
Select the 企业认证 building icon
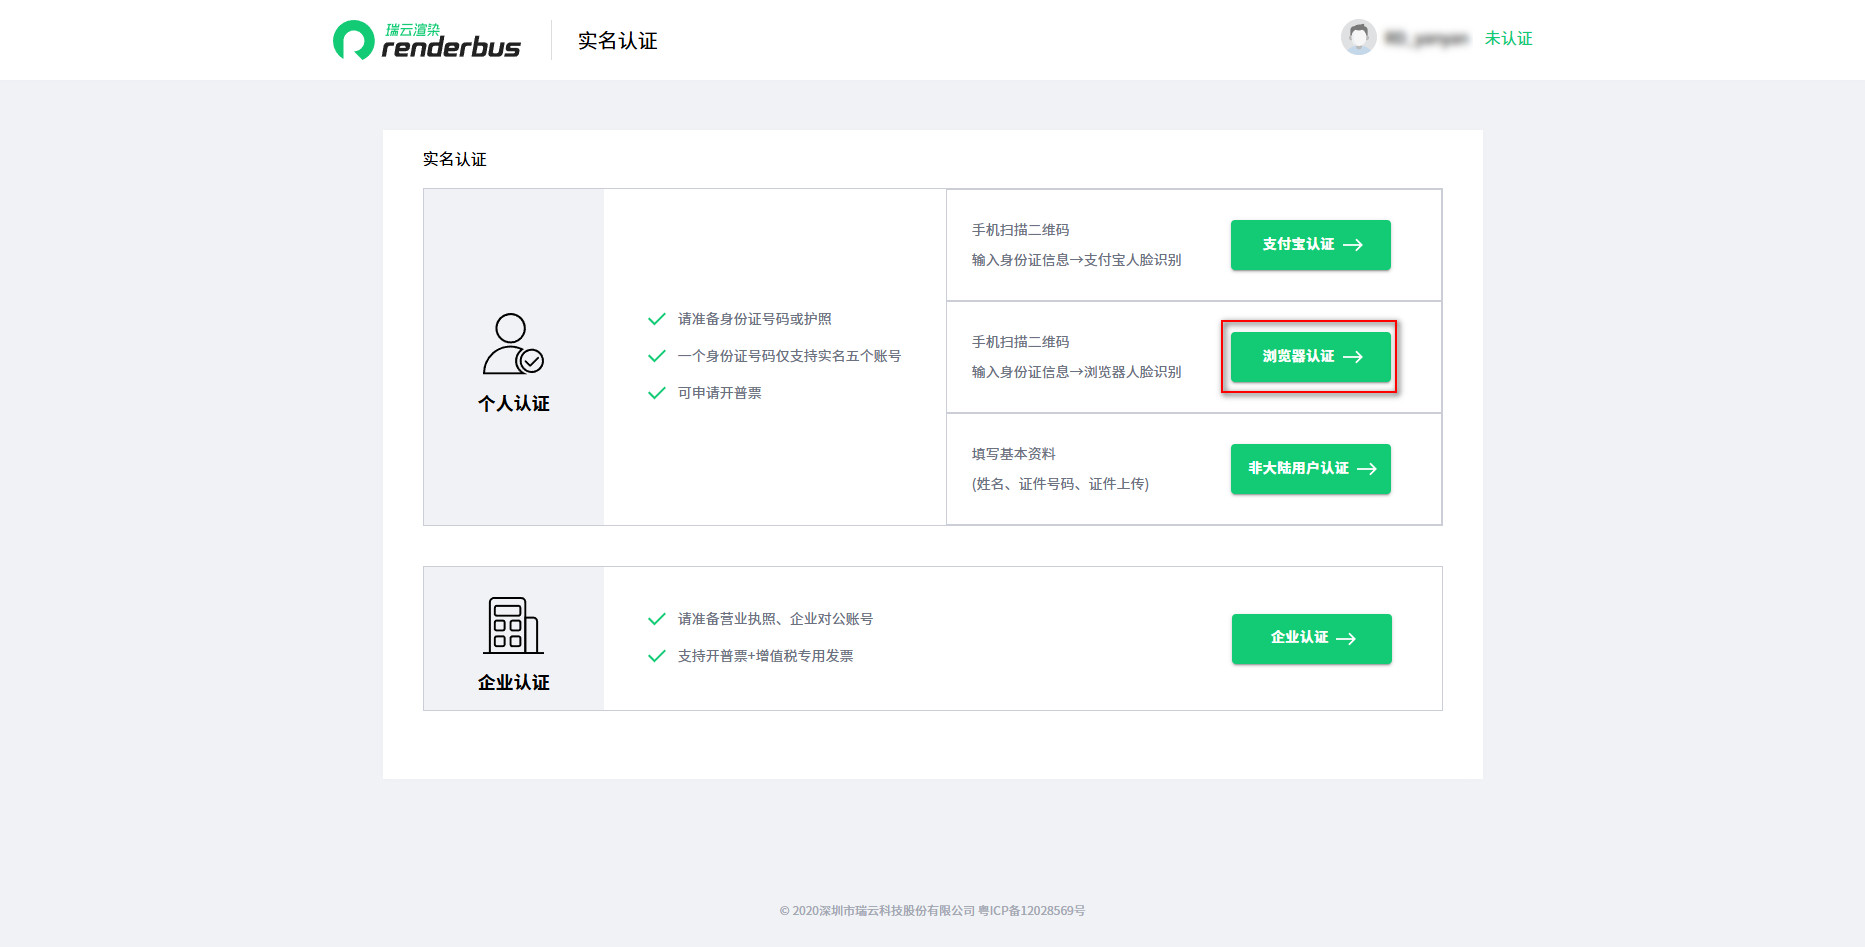(513, 626)
